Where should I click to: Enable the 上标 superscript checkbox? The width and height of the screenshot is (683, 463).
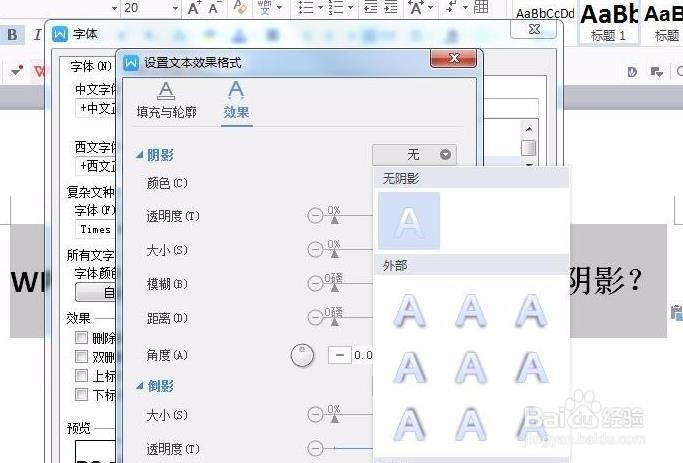(81, 375)
